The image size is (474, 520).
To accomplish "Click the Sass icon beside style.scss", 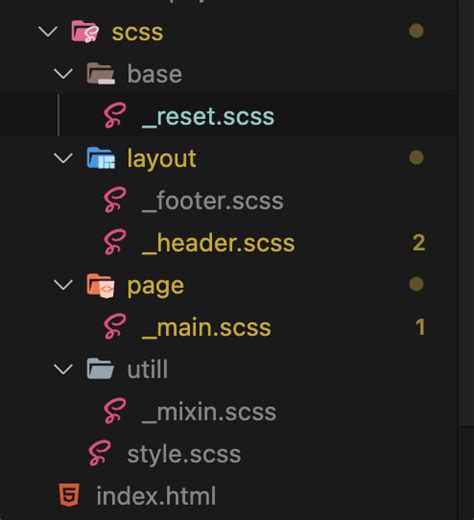I will (x=100, y=453).
